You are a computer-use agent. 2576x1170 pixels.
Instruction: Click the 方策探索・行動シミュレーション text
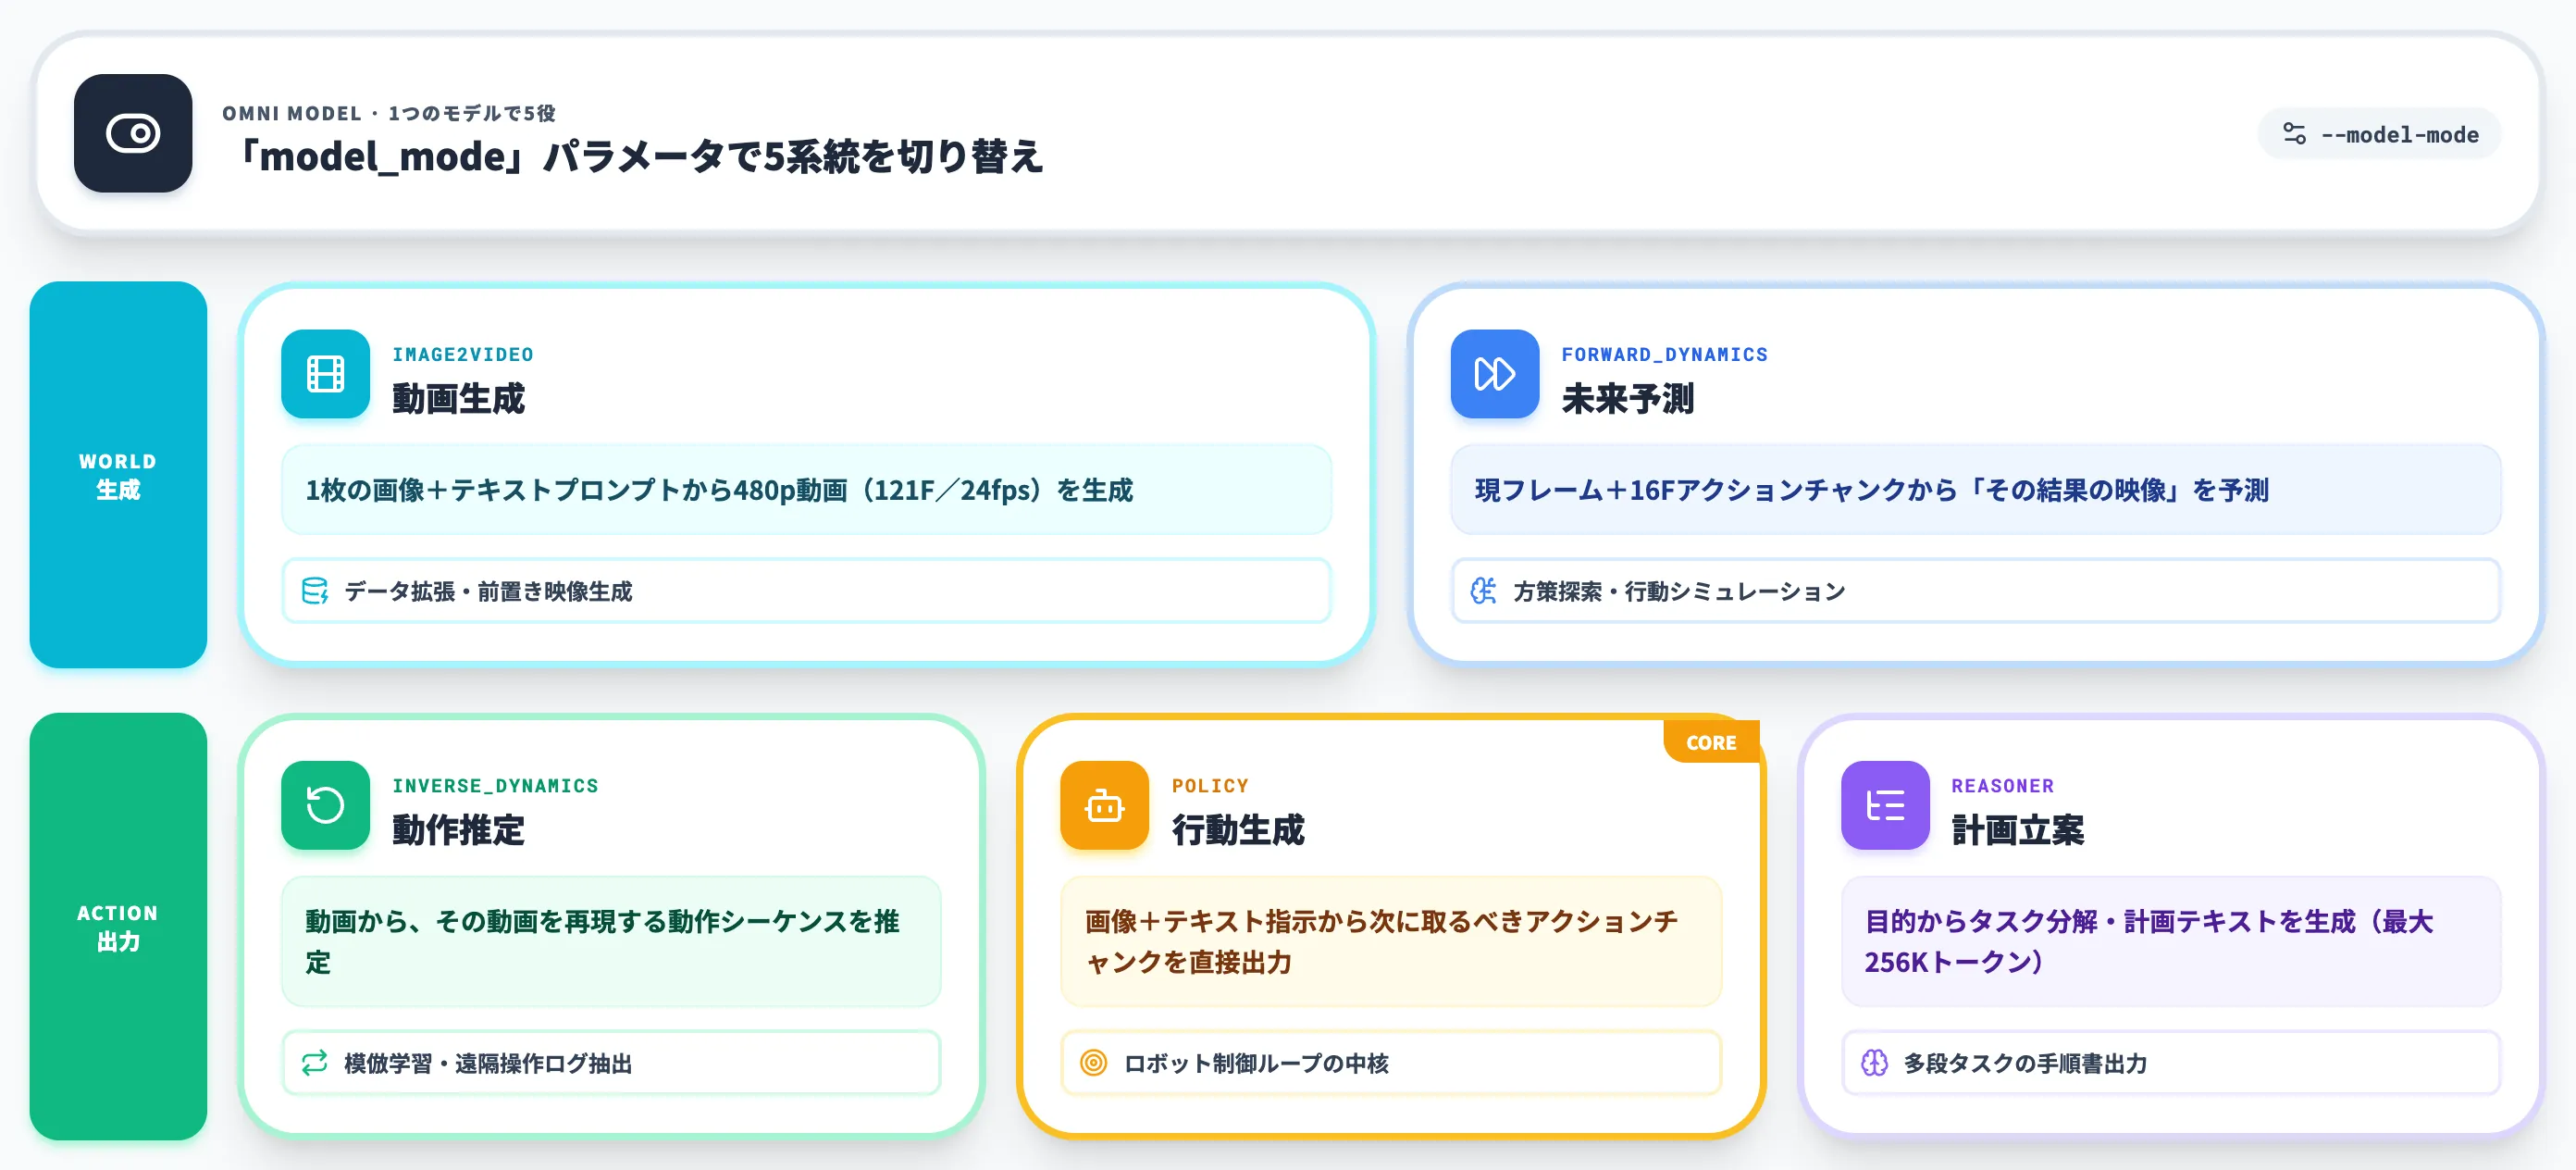click(x=1679, y=591)
